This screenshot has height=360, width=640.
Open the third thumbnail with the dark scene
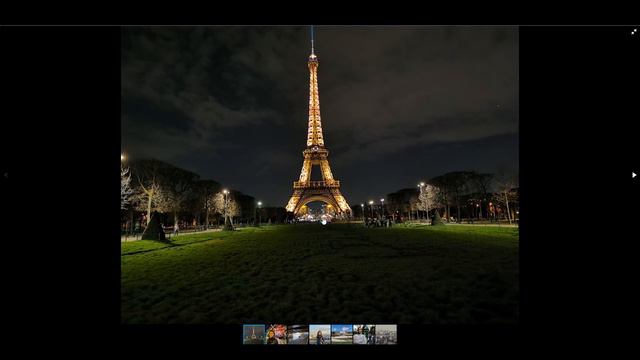click(298, 334)
